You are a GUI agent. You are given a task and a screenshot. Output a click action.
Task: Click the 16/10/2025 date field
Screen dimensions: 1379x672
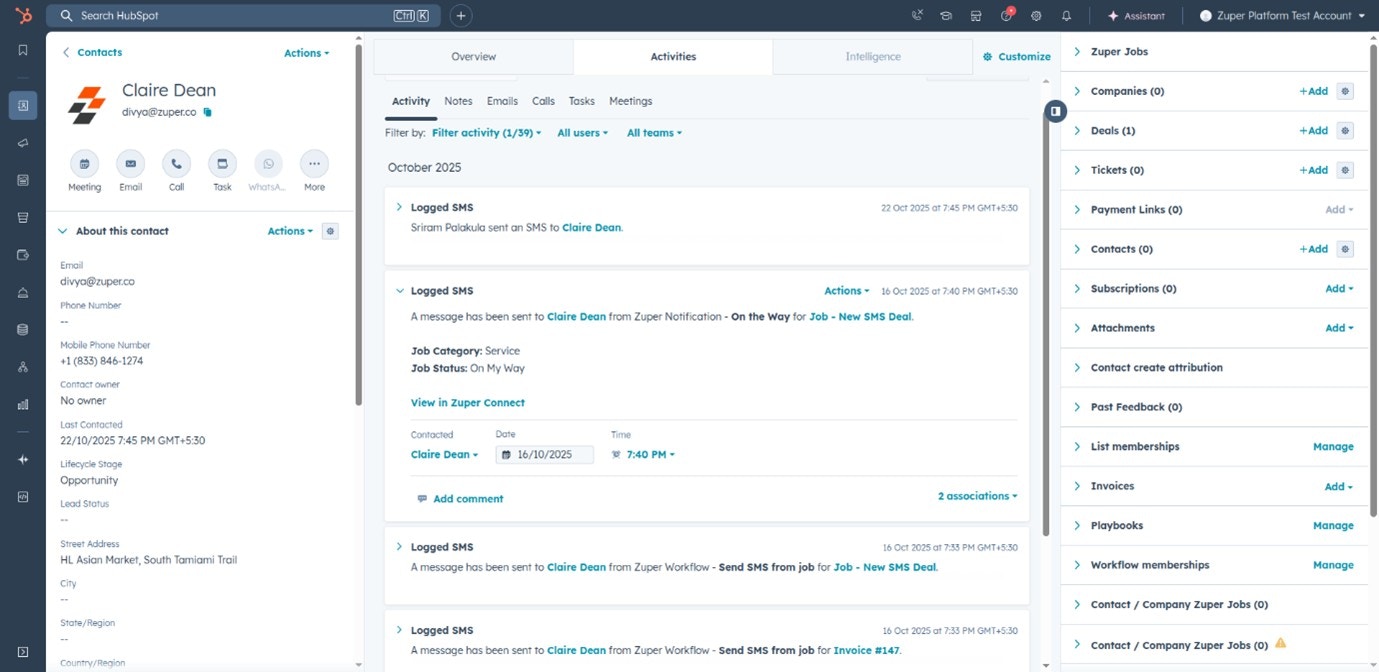coord(545,454)
